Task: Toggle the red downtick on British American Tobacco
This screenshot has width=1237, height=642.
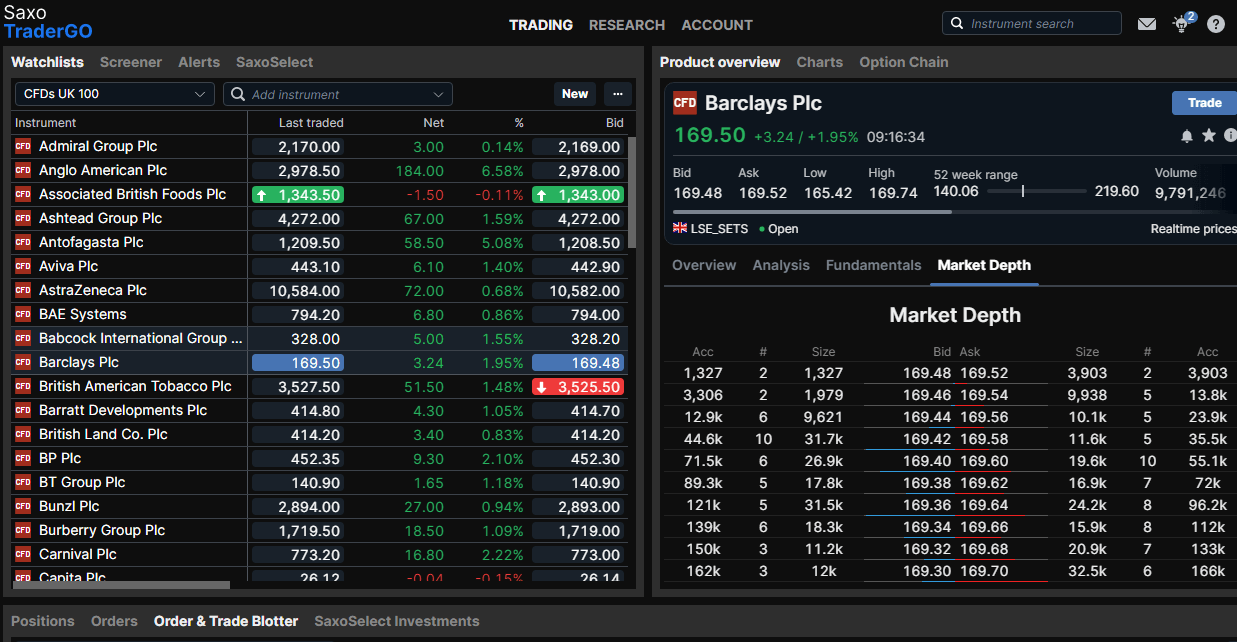Action: click(x=541, y=386)
